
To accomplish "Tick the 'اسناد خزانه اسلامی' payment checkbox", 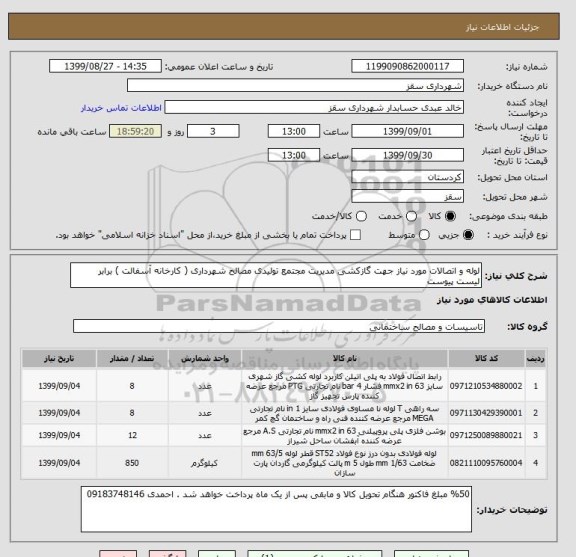I will [355, 235].
